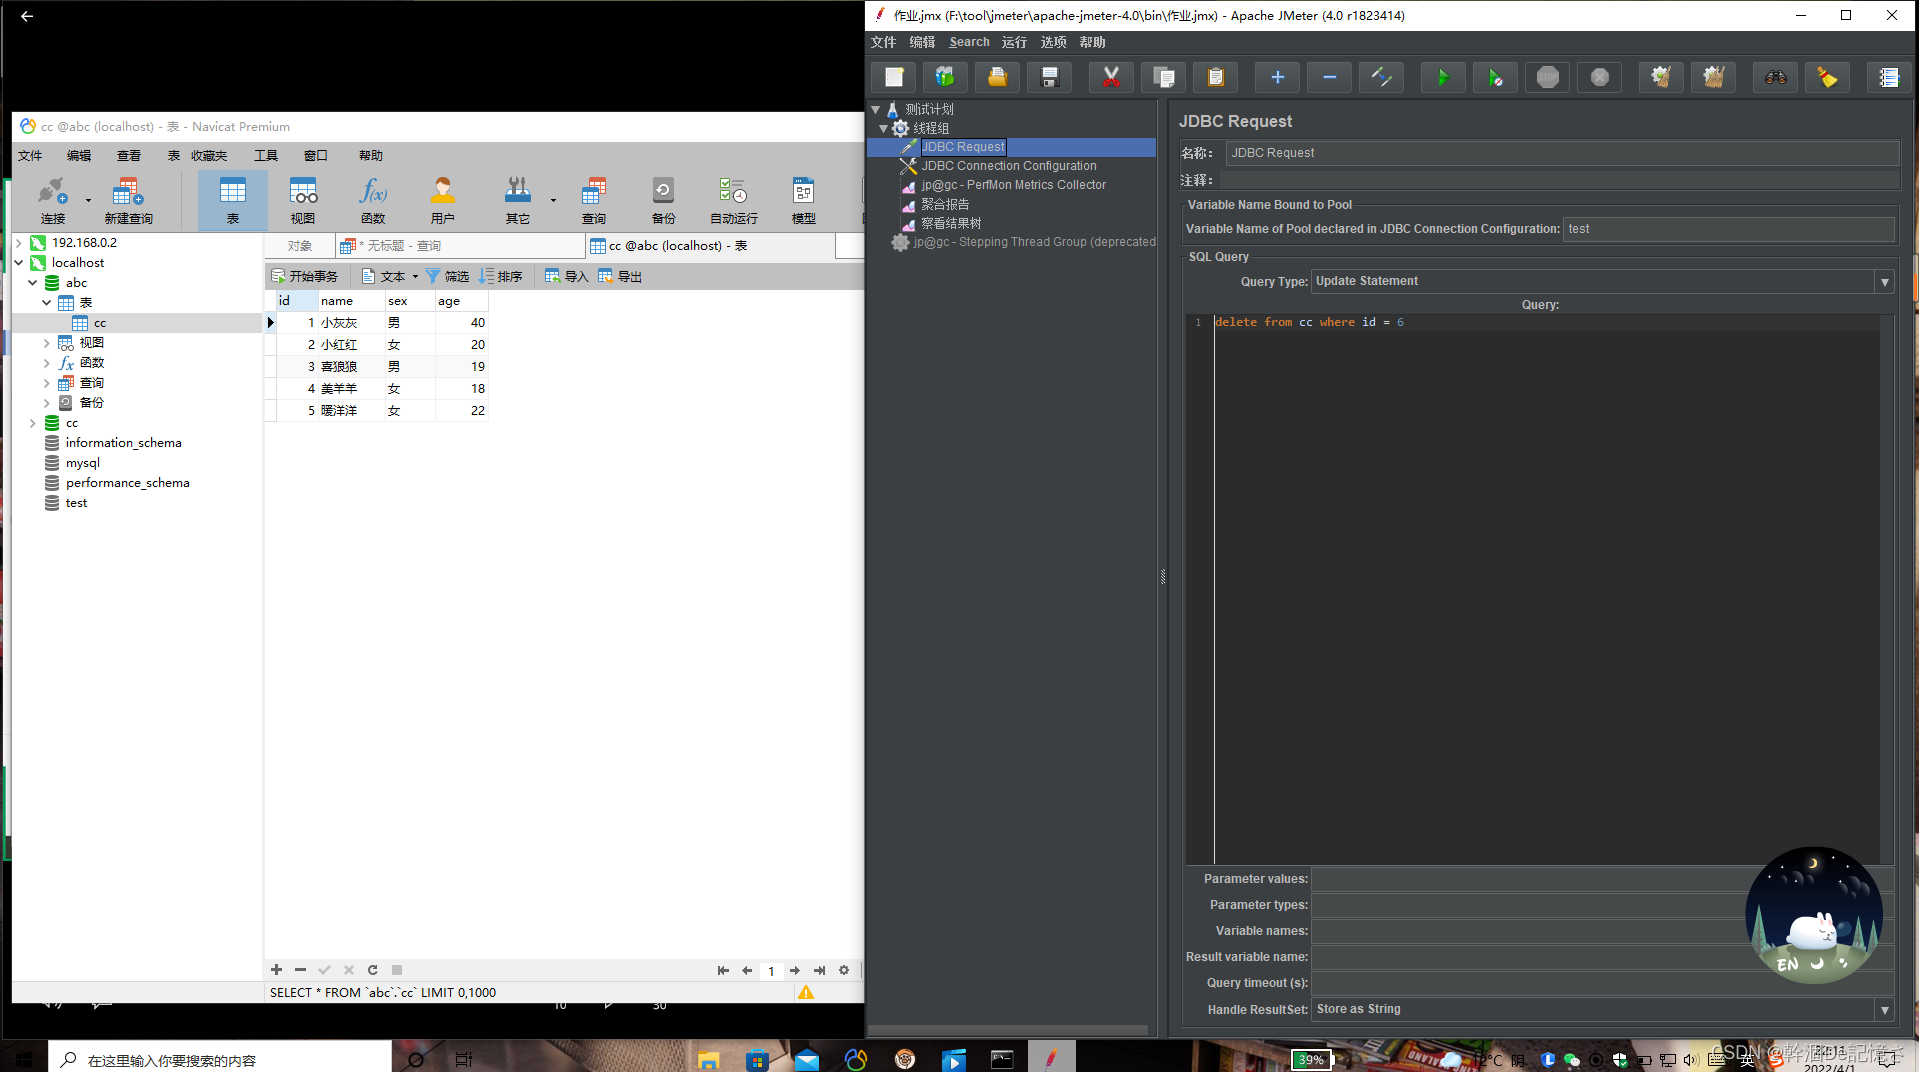Viewport: 1919px width, 1072px height.
Task: Open the JMeter Search menu
Action: (969, 42)
